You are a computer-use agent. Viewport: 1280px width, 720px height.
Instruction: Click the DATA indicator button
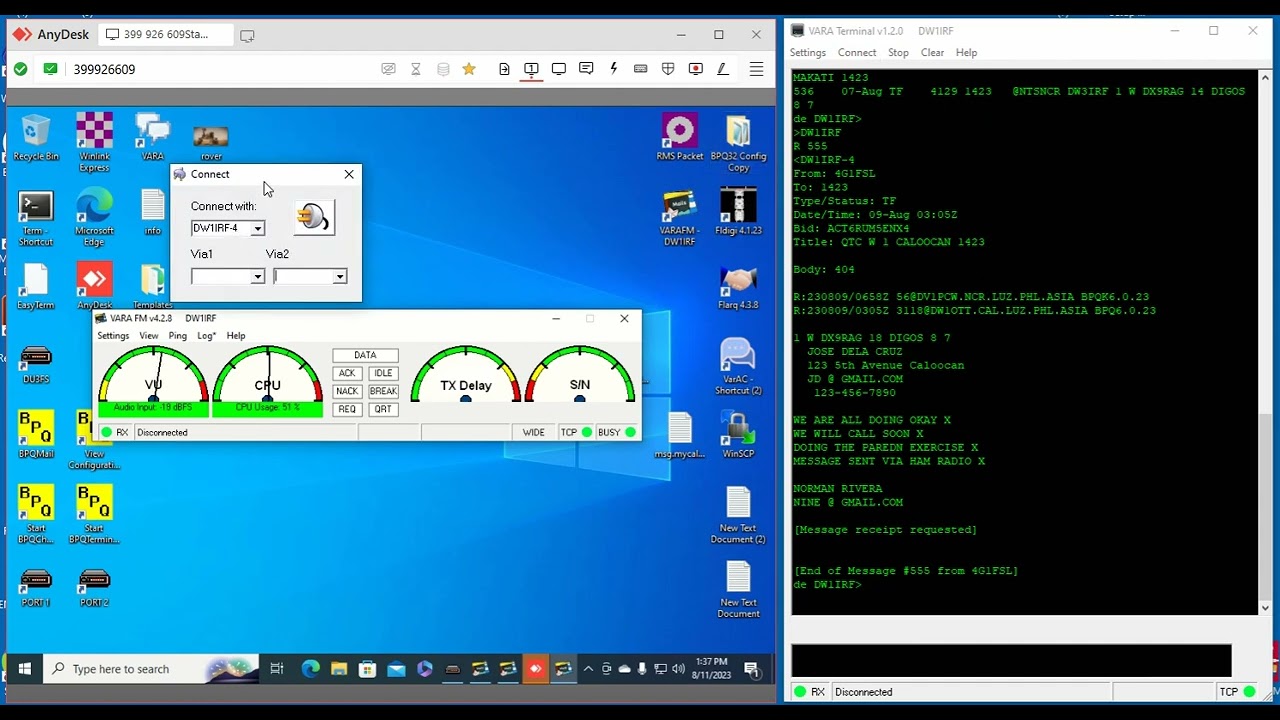(365, 355)
